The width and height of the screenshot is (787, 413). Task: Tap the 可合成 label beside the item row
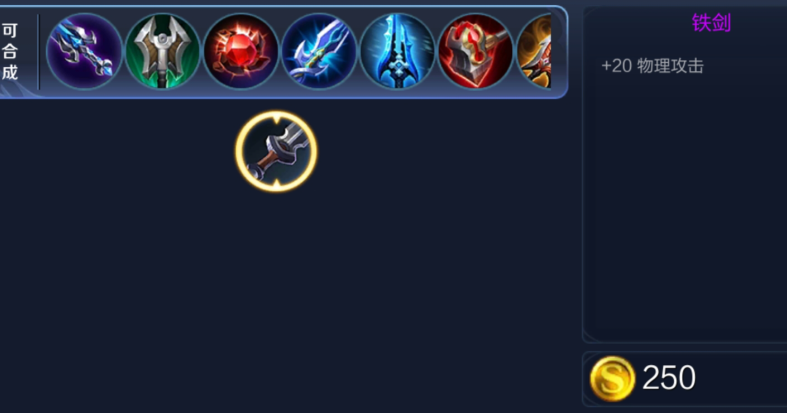tap(10, 52)
